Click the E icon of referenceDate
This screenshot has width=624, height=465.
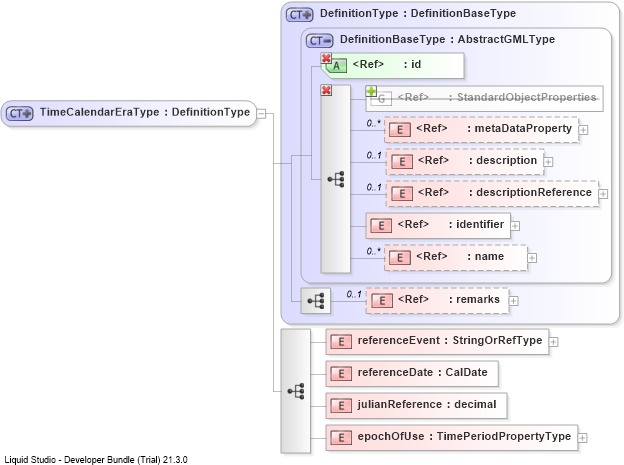341,374
